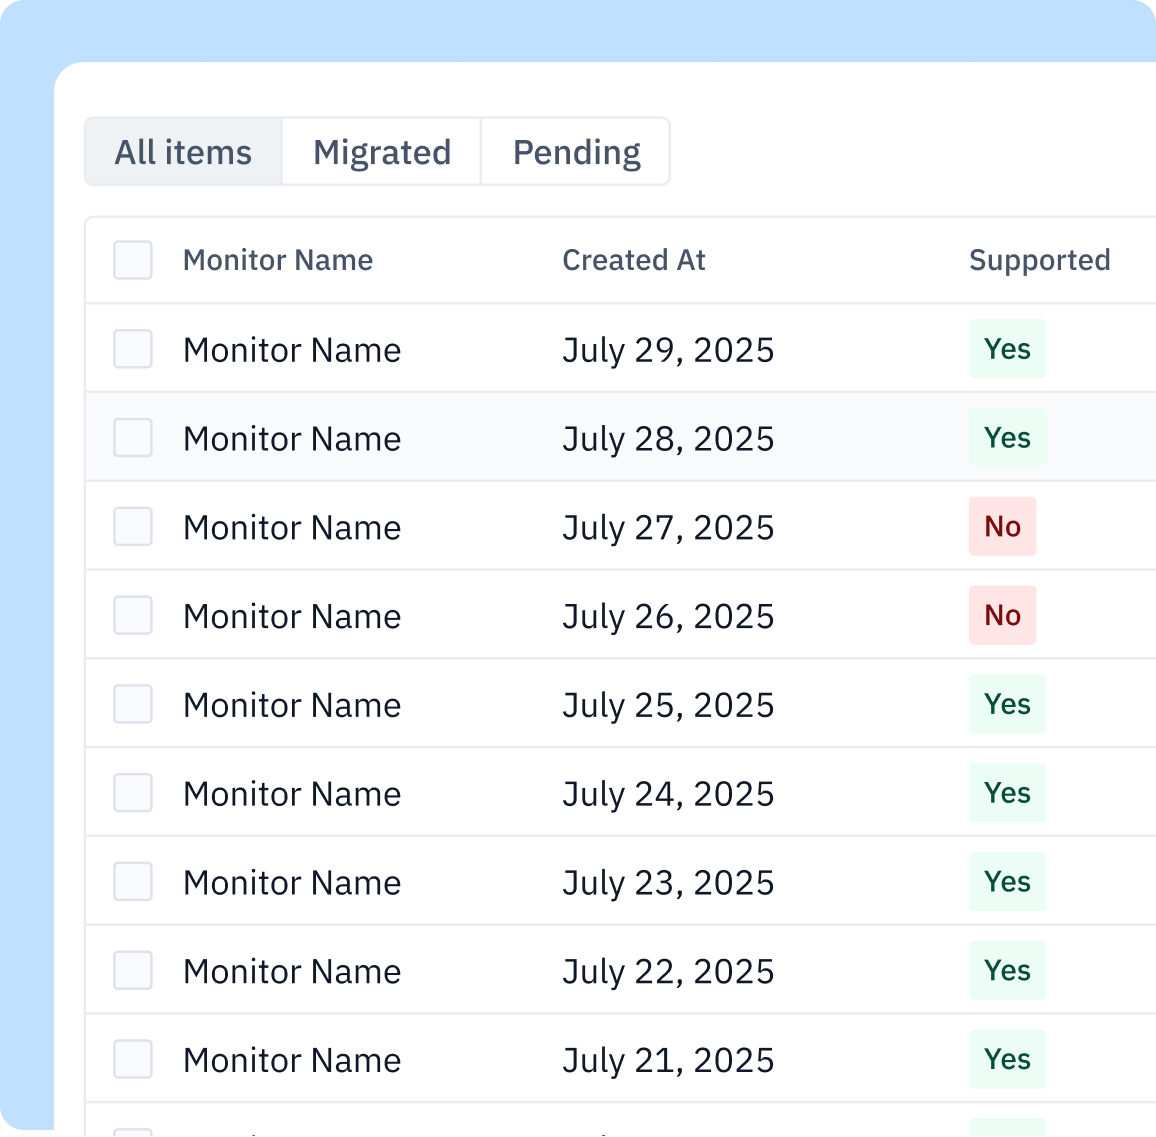Click the Supported column header
The height and width of the screenshot is (1137, 1156).
(x=1039, y=260)
